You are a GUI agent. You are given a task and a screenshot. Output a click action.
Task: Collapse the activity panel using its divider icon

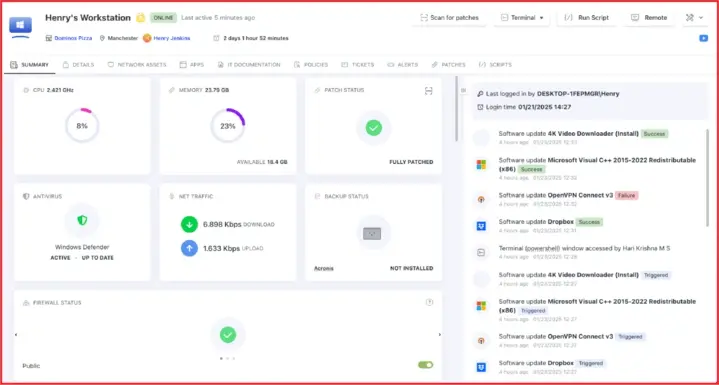pos(463,90)
